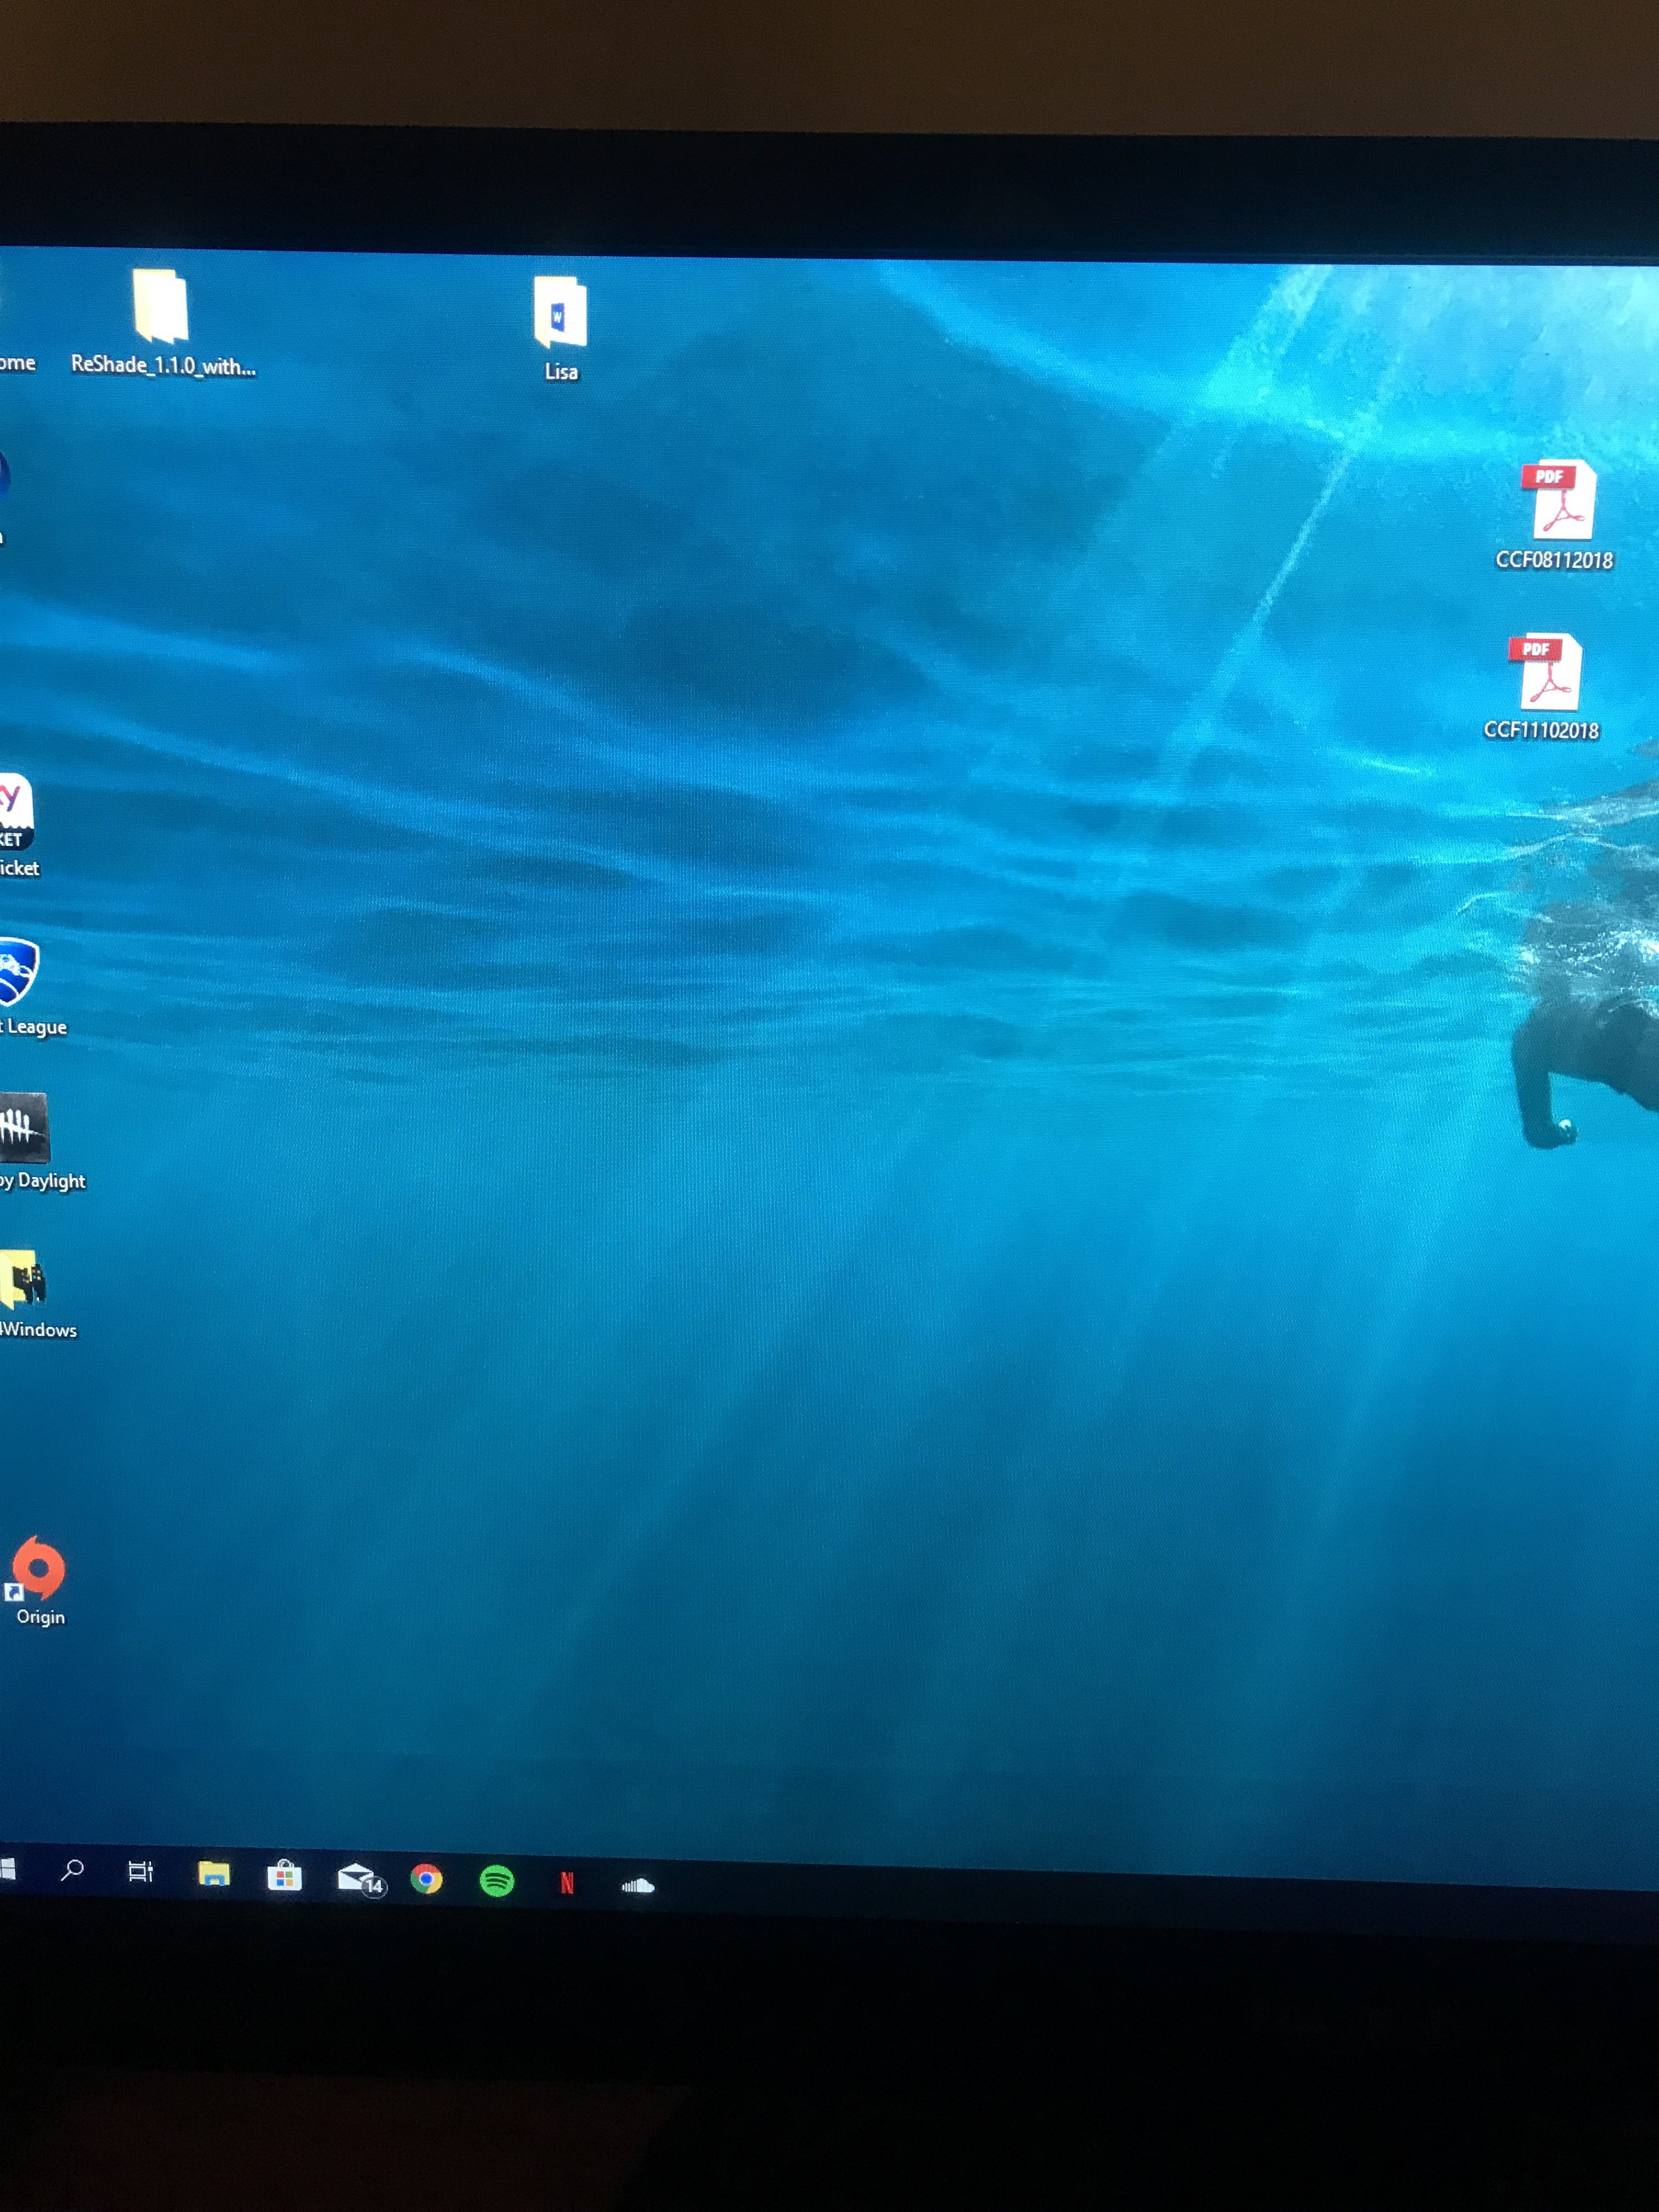Click the Google Chrome taskbar icon
The width and height of the screenshot is (1659, 2212).
427,1879
